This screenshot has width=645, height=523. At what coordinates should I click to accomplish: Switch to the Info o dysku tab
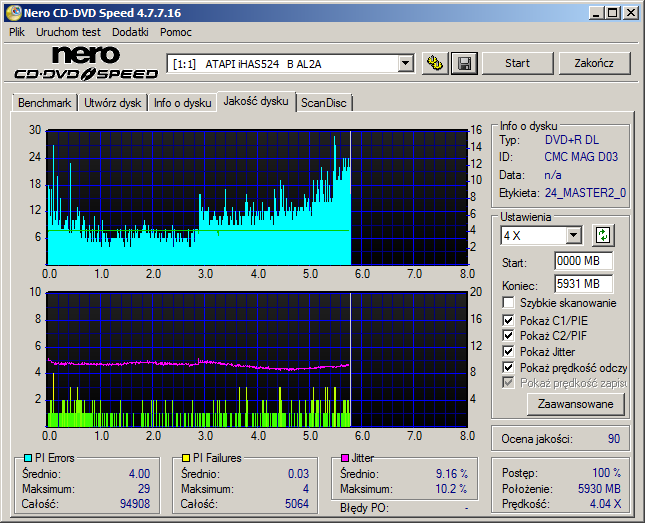pyautogui.click(x=183, y=103)
